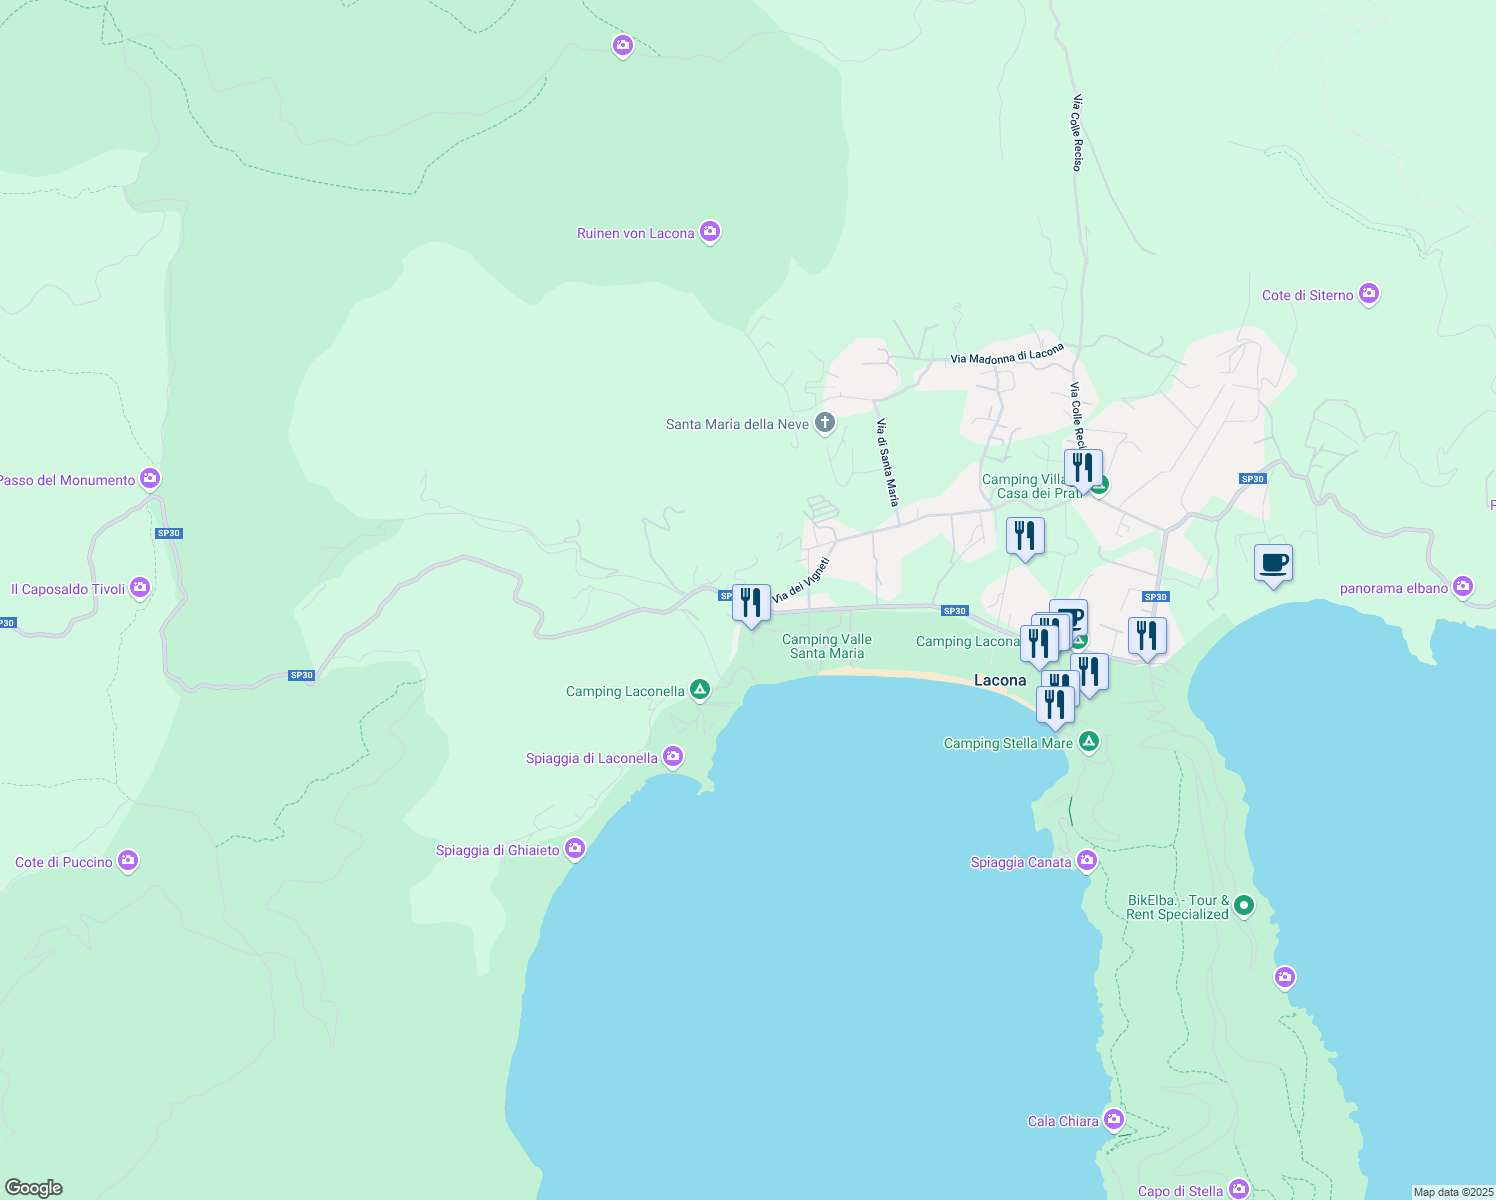Select the Camping Lacona place label

pyautogui.click(x=967, y=641)
